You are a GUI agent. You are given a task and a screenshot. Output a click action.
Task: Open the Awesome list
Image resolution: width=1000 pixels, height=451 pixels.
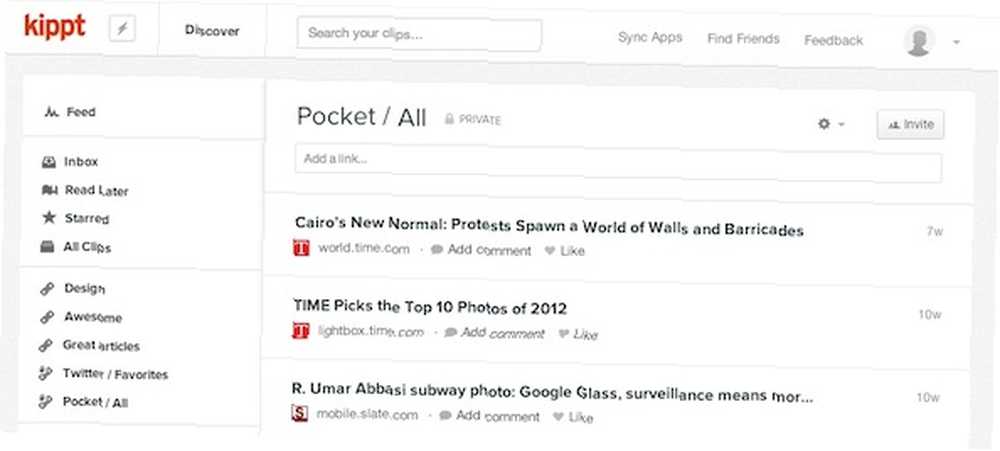92,317
